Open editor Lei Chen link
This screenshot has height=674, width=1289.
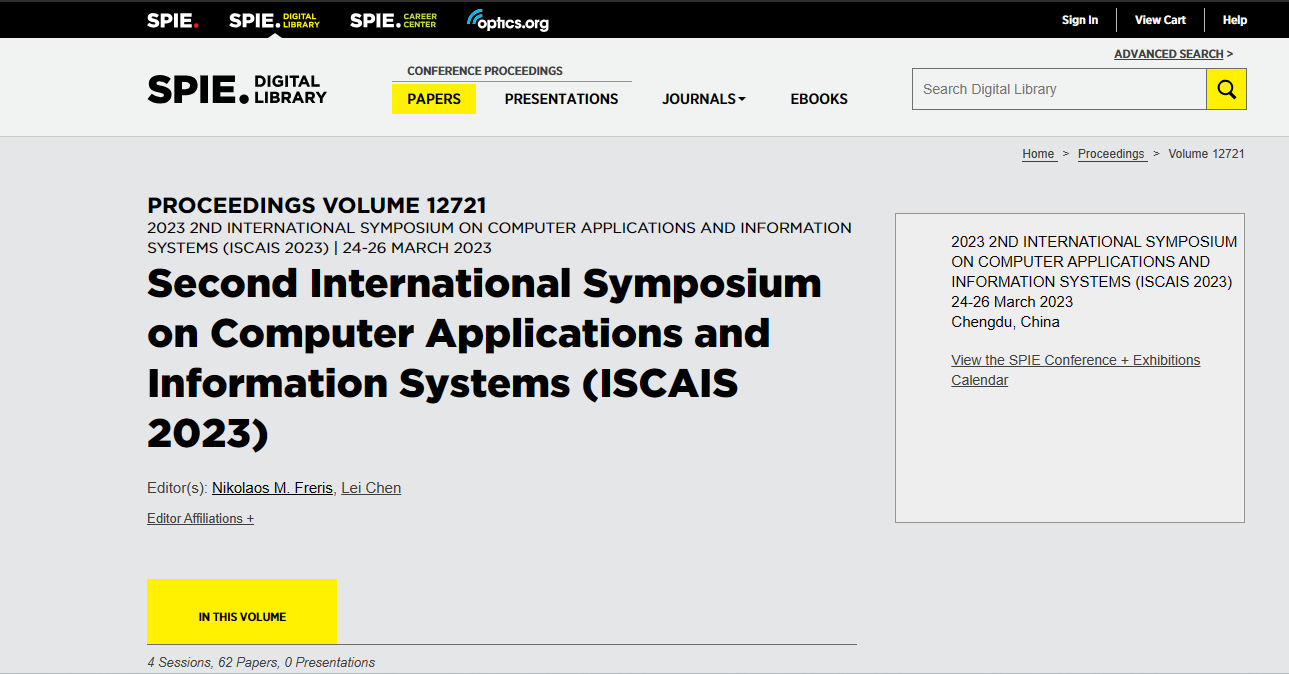pyautogui.click(x=371, y=488)
